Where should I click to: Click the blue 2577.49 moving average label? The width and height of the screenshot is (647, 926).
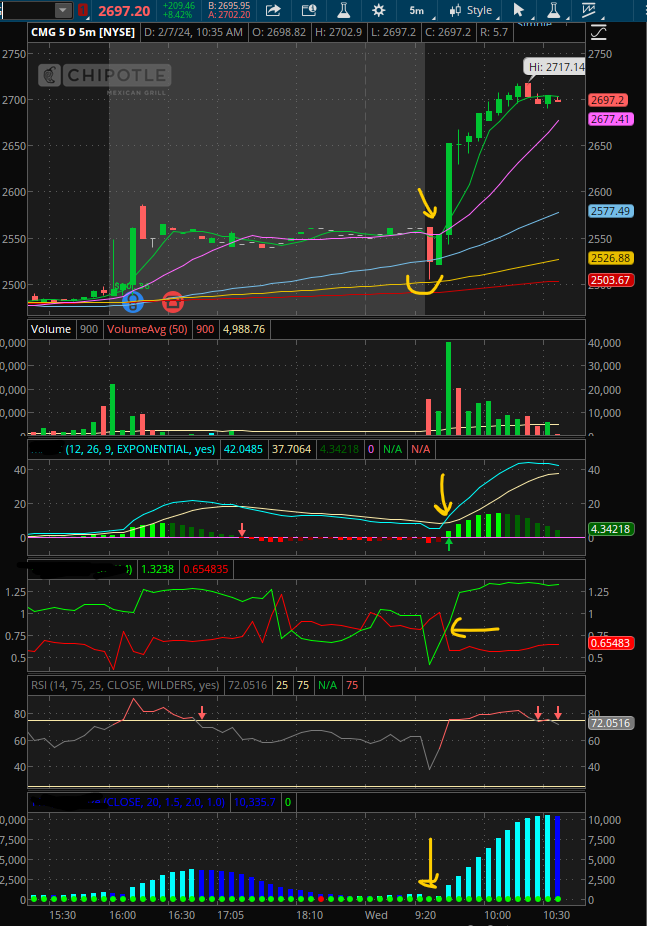coord(611,211)
